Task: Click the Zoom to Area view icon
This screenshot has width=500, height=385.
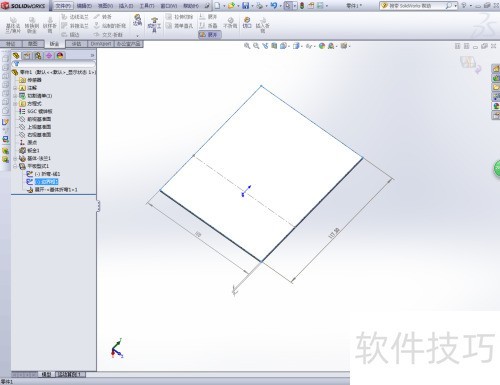Action: pos(256,46)
